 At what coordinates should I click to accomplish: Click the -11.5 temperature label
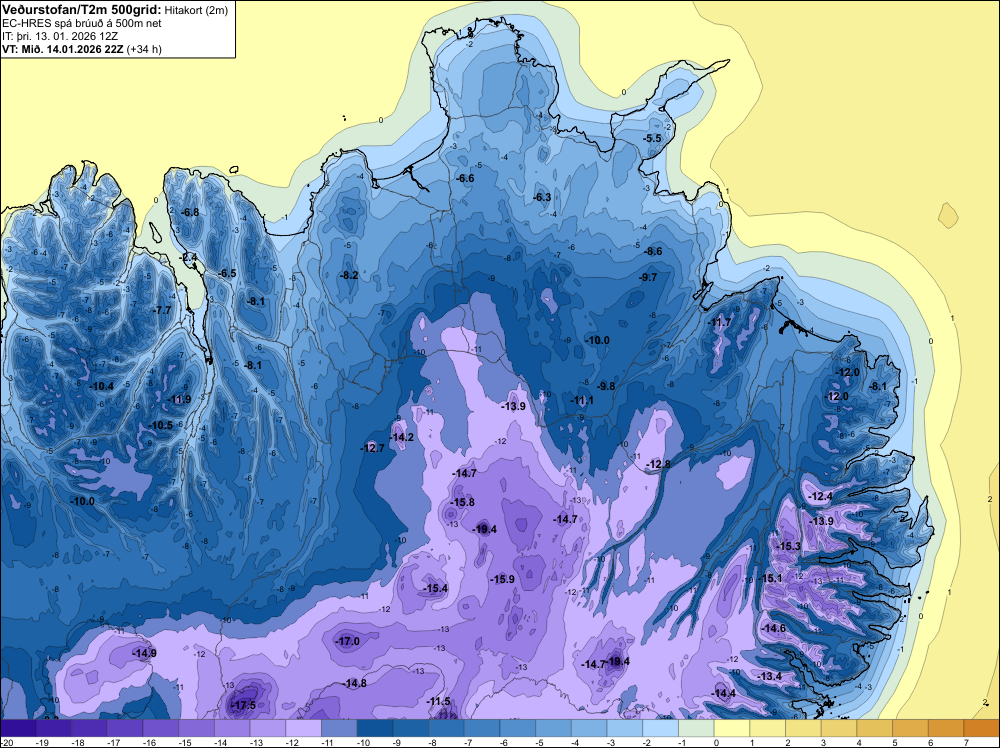click(439, 702)
